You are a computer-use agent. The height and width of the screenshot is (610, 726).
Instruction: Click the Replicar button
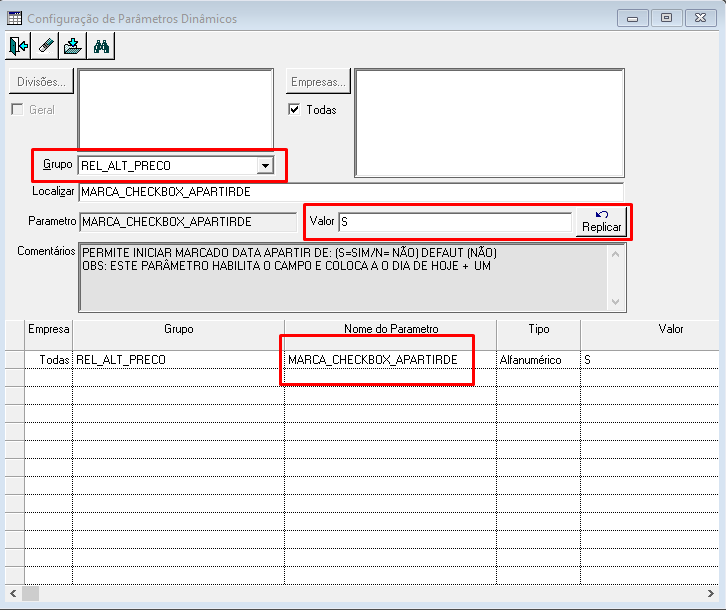tap(601, 222)
